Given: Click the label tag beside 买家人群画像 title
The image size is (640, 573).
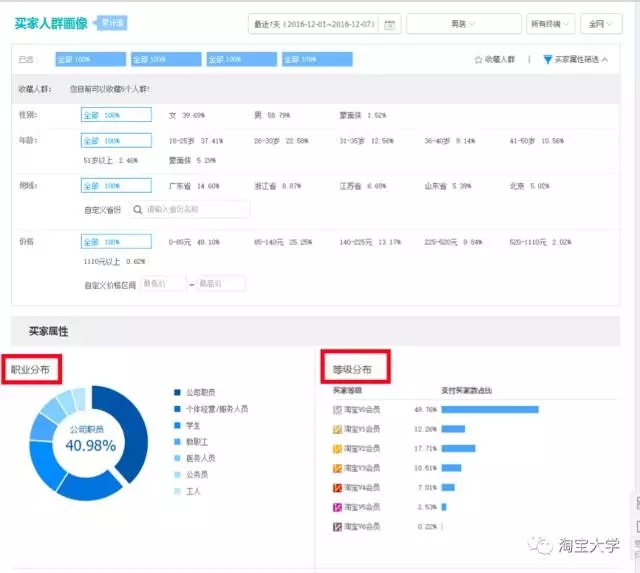Looking at the screenshot, I should tap(111, 23).
